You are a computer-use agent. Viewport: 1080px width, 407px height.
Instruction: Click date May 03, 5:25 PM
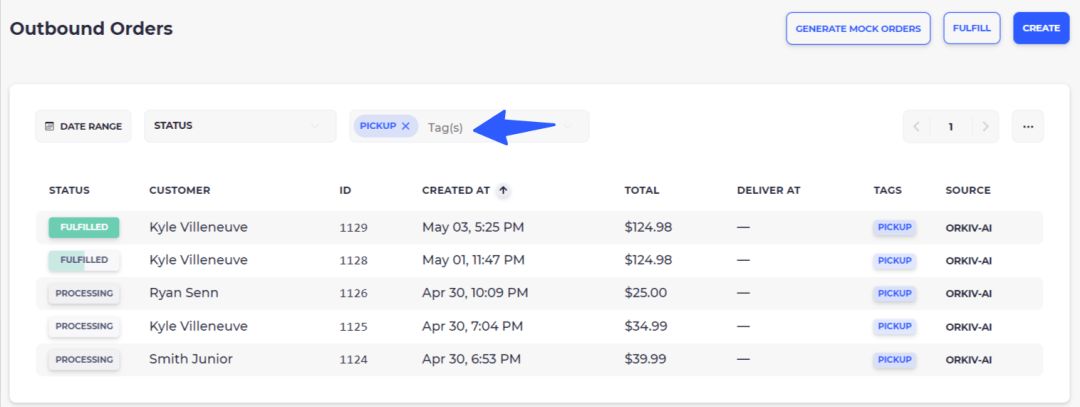(473, 227)
